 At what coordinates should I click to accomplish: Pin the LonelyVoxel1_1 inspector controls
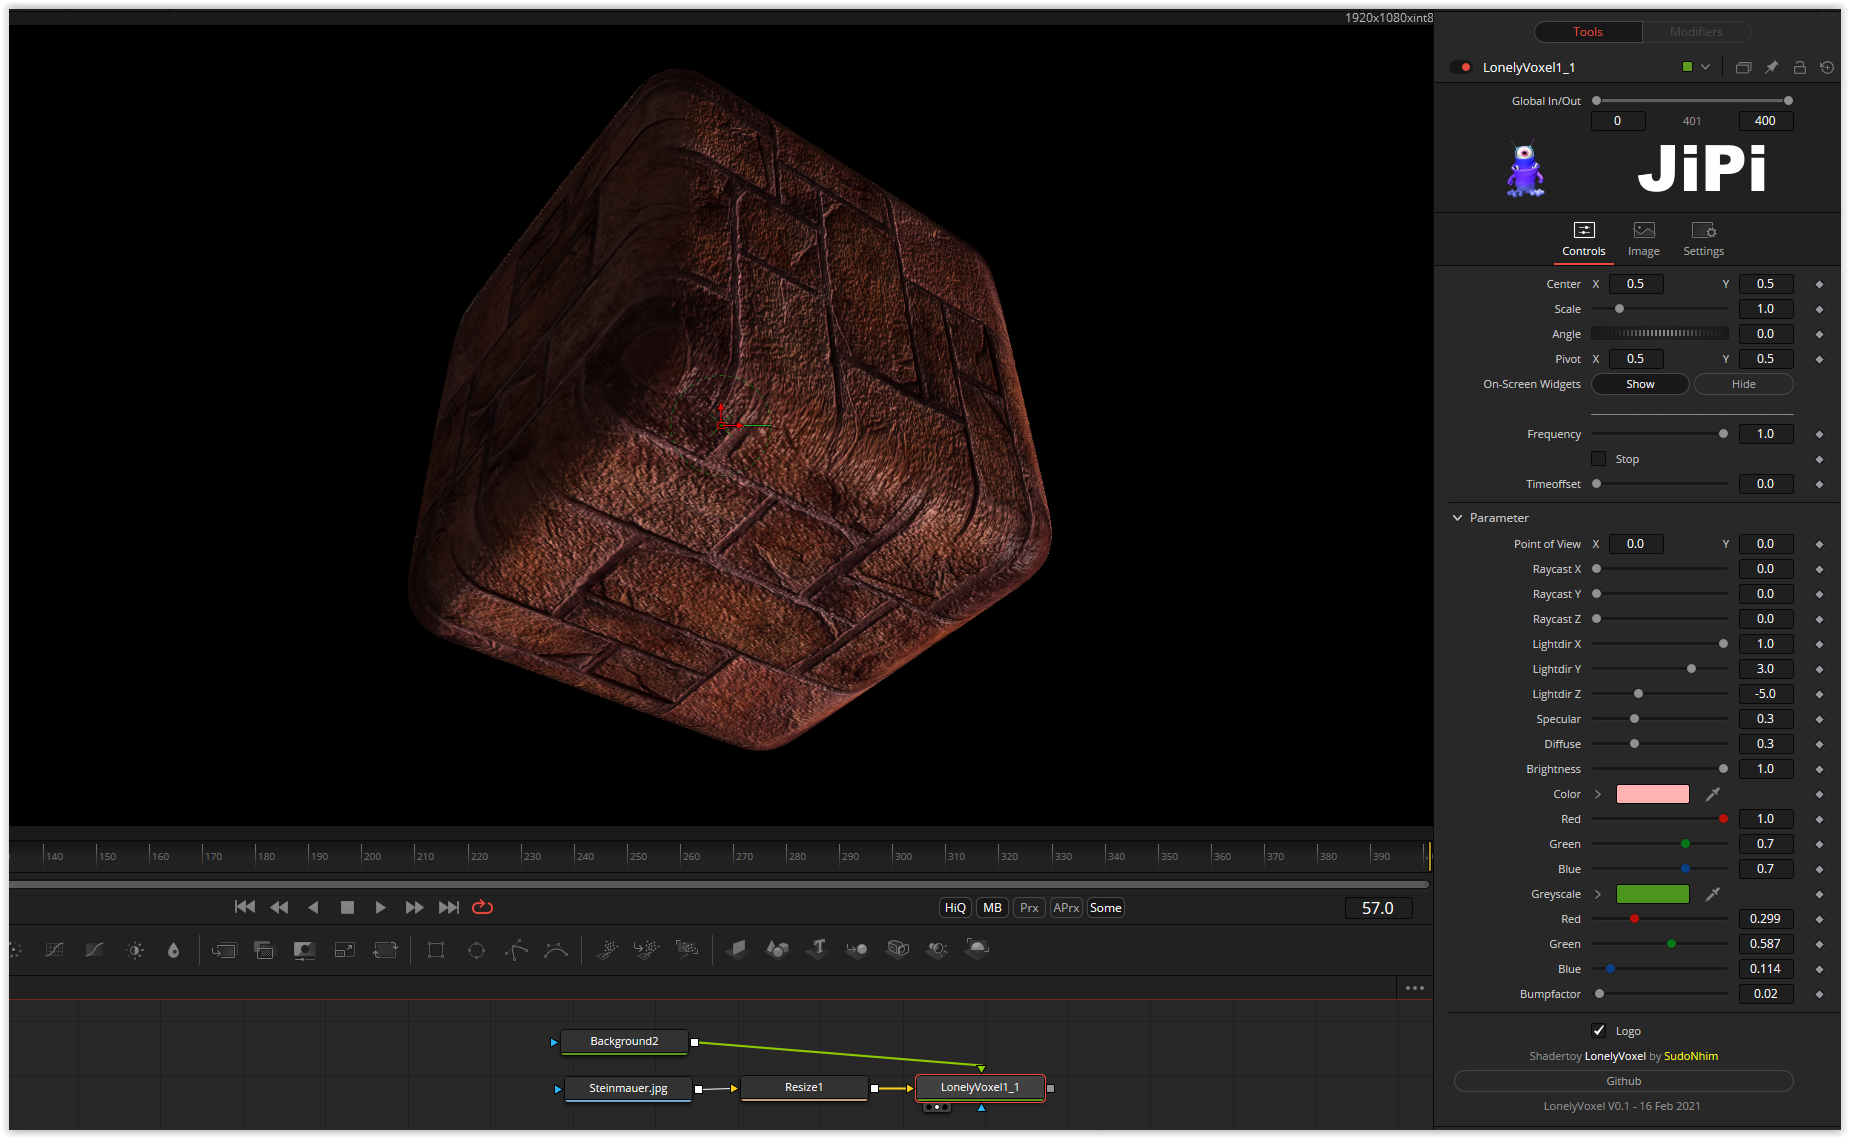tap(1771, 67)
